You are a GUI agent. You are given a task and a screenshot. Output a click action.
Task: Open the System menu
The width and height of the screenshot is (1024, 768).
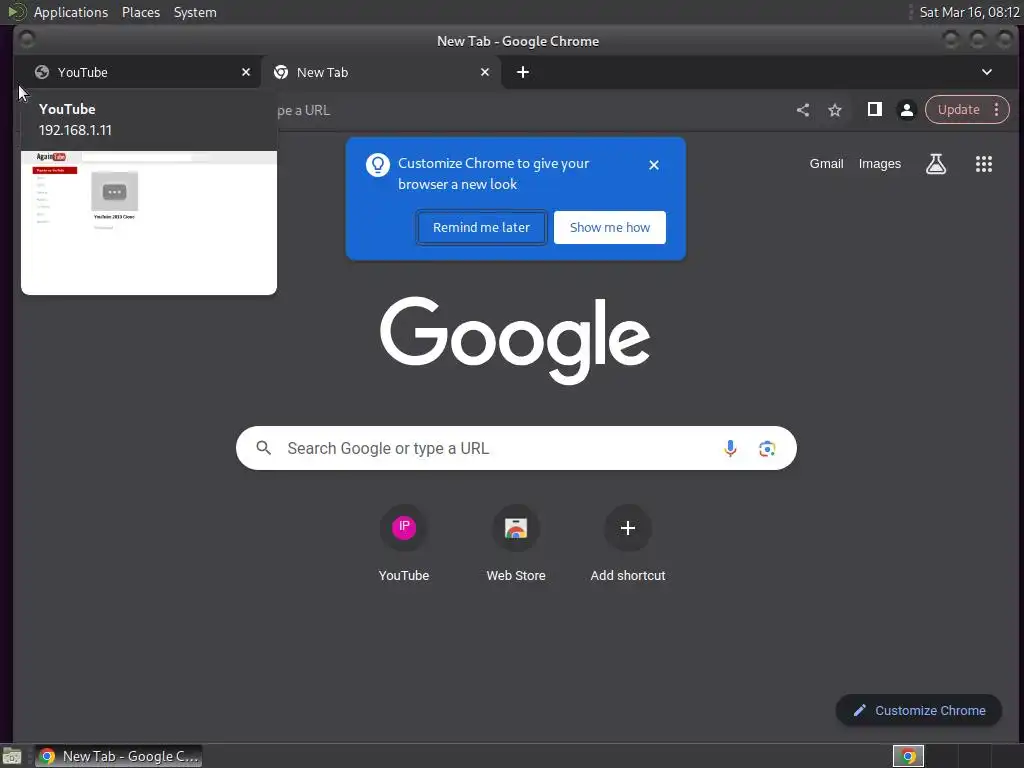pyautogui.click(x=195, y=12)
